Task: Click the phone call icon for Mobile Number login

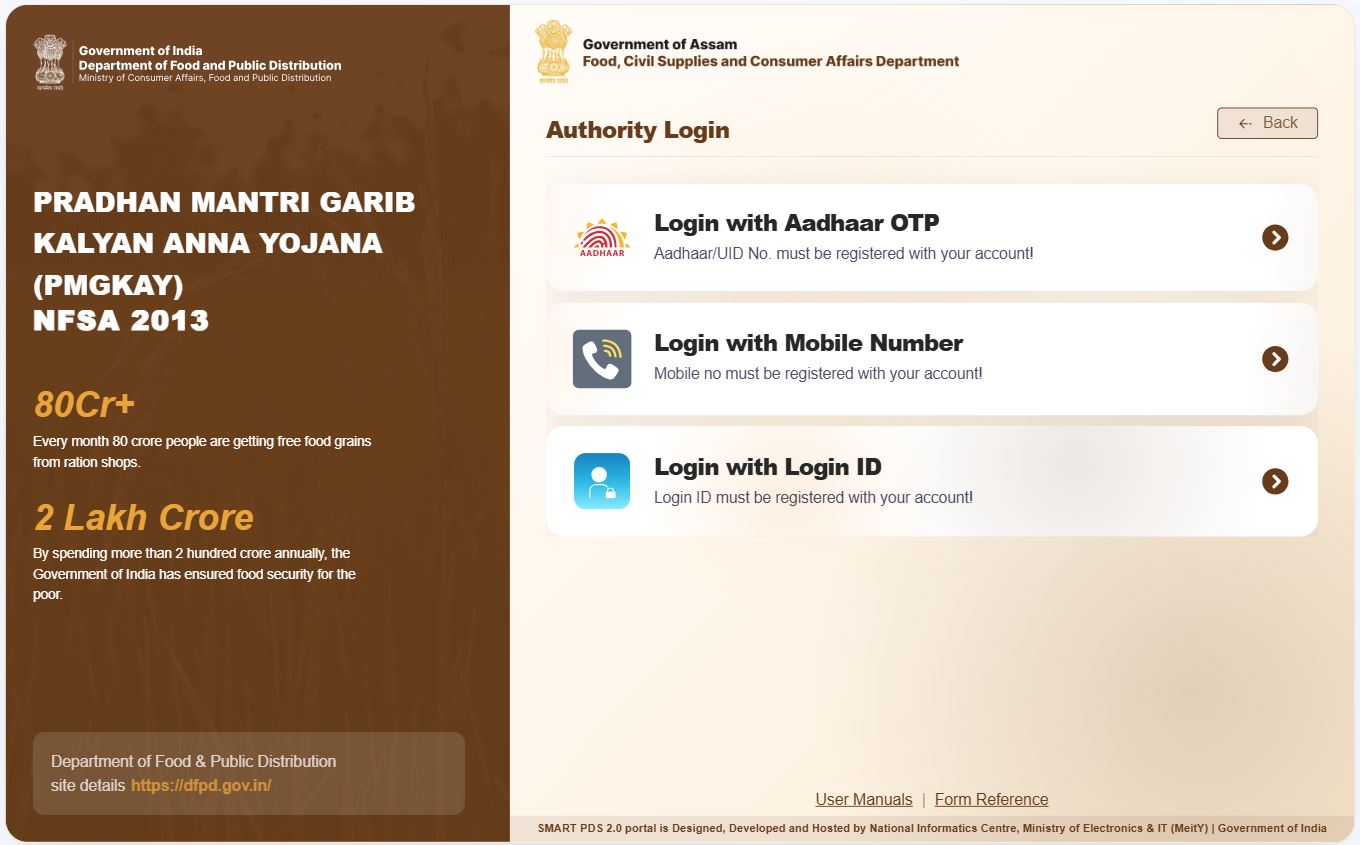Action: 602,359
